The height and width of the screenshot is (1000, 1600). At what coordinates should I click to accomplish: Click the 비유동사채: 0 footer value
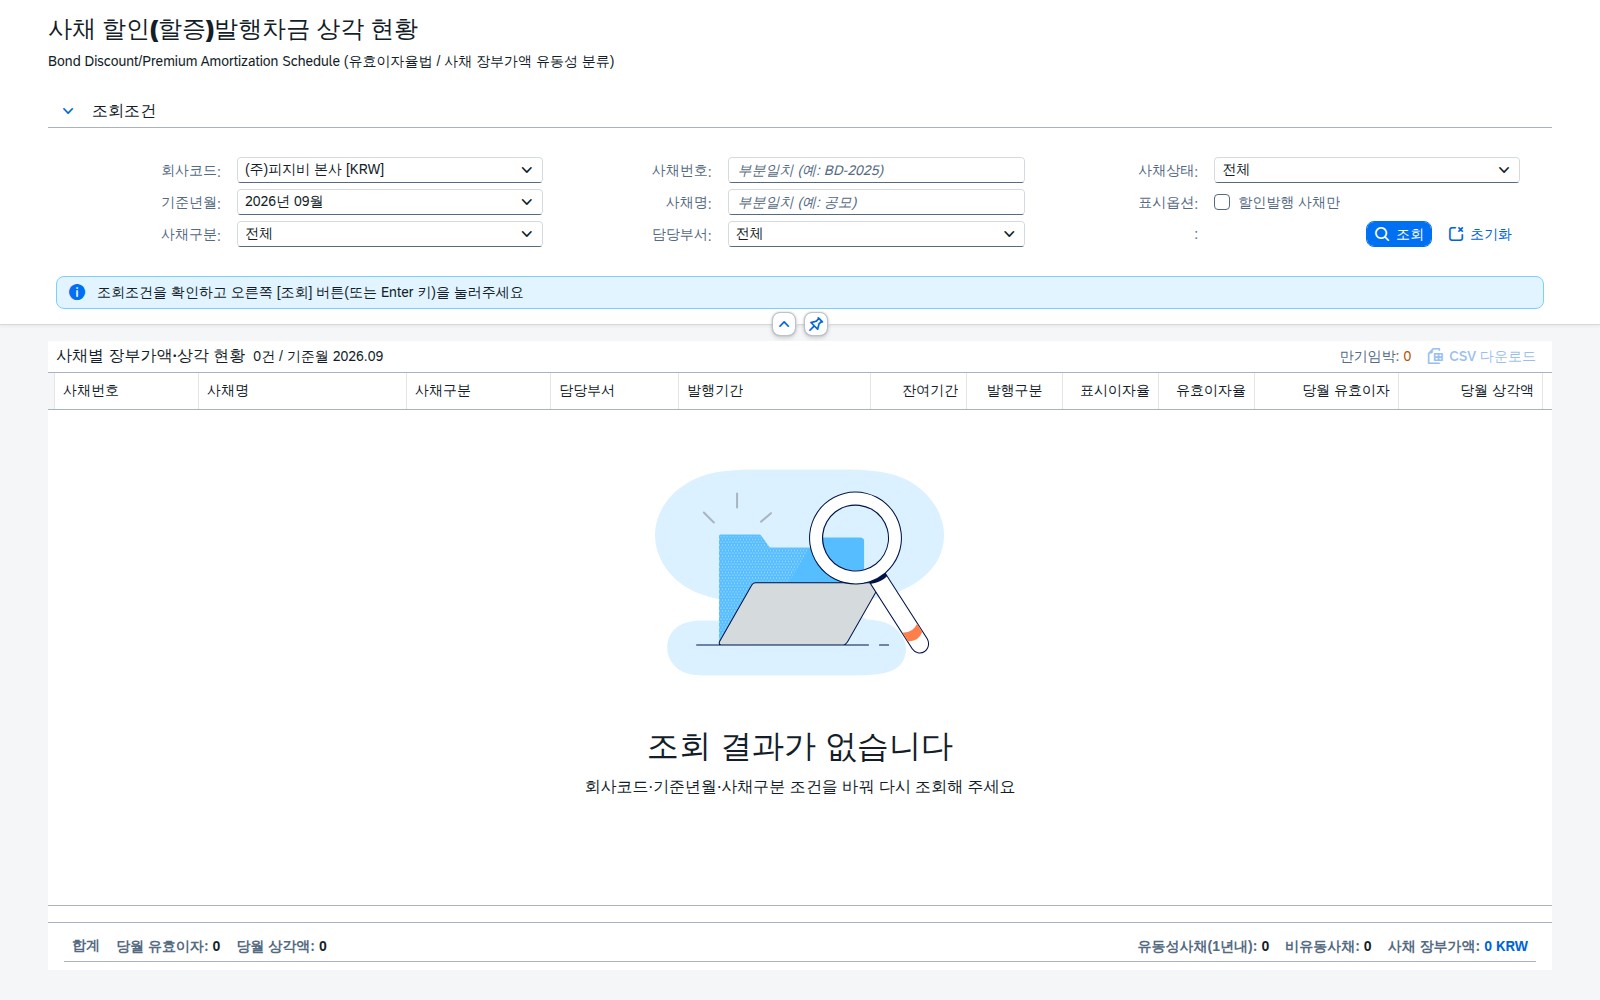point(1328,946)
